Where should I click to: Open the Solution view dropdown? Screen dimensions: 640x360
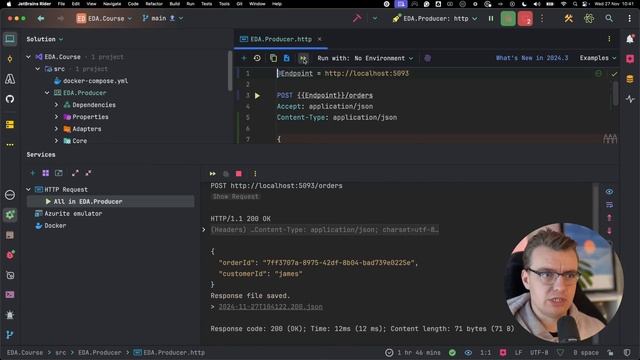tap(44, 39)
